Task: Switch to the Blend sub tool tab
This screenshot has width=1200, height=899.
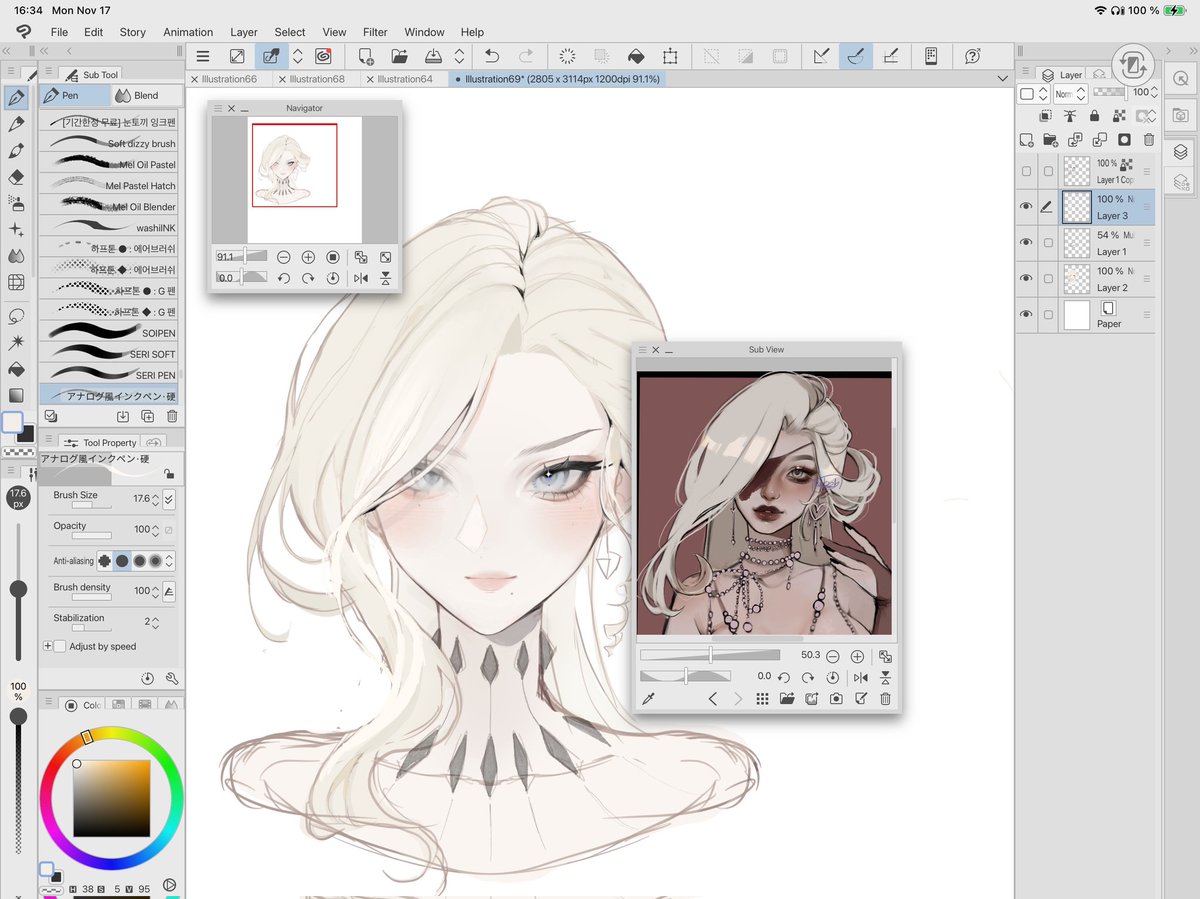Action: [x=146, y=95]
